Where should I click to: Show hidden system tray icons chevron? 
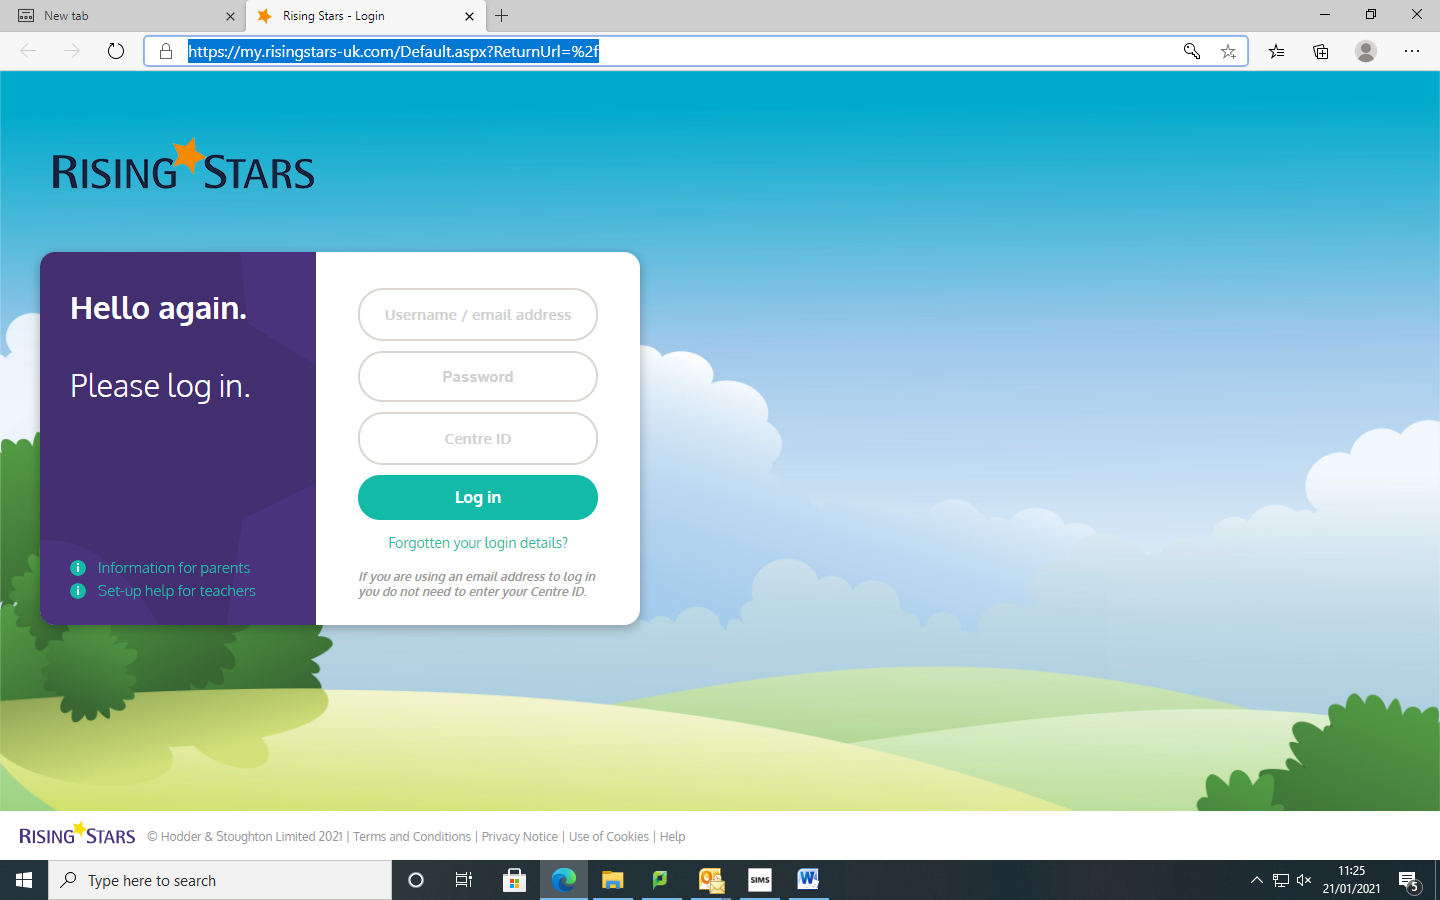[1257, 880]
